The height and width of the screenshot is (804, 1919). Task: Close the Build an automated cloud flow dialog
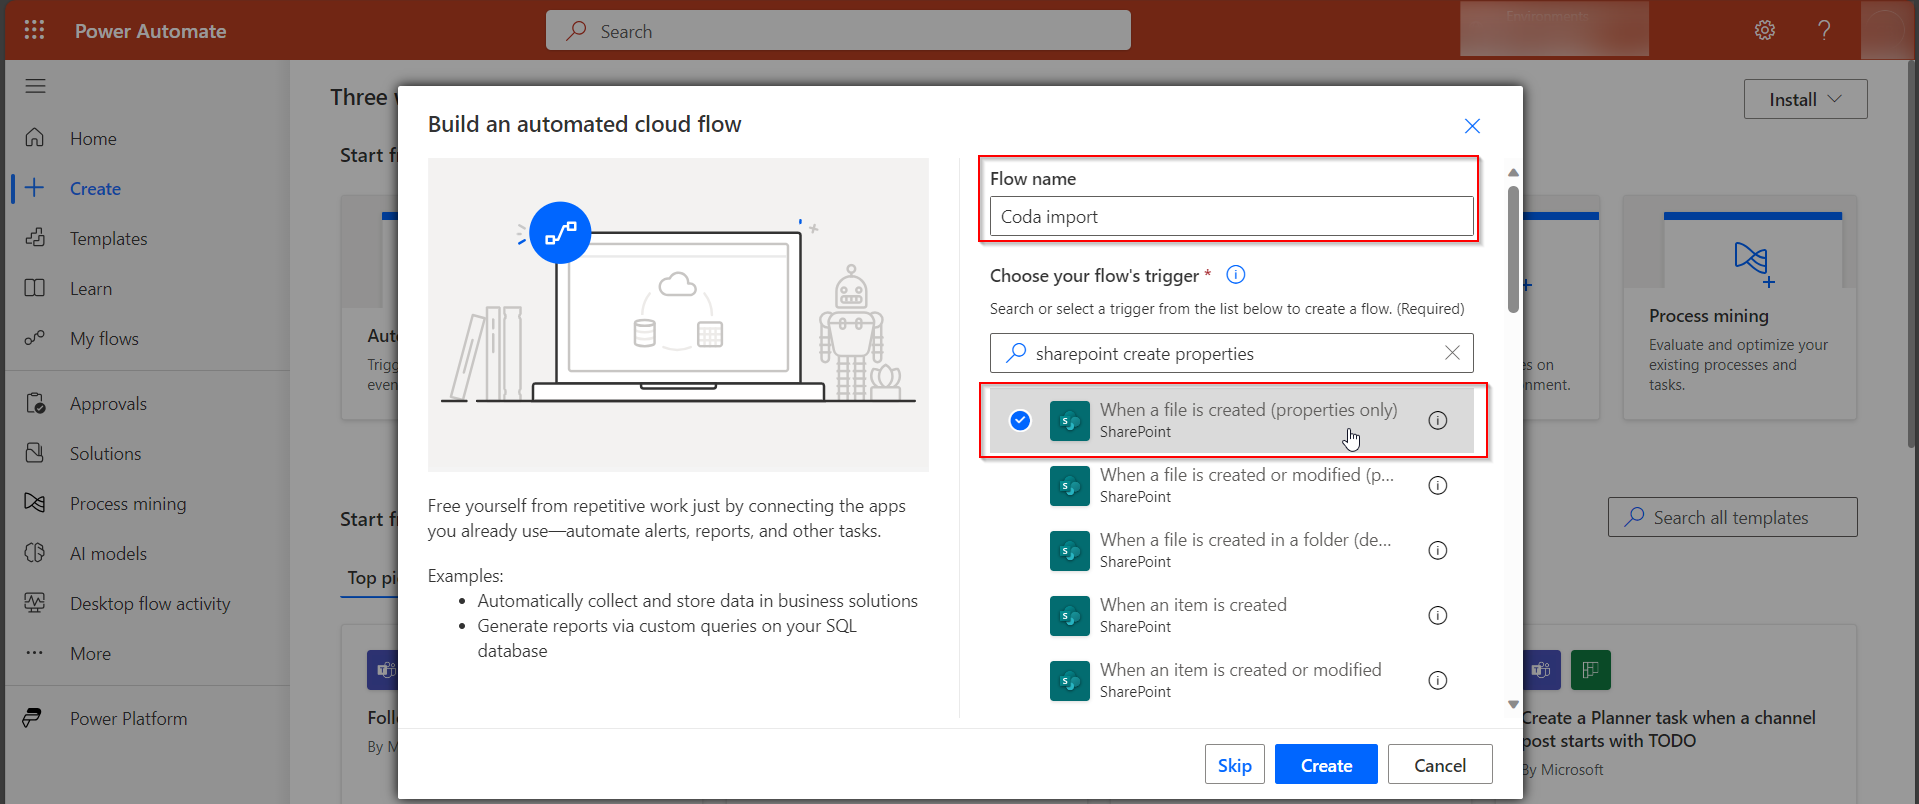tap(1472, 126)
